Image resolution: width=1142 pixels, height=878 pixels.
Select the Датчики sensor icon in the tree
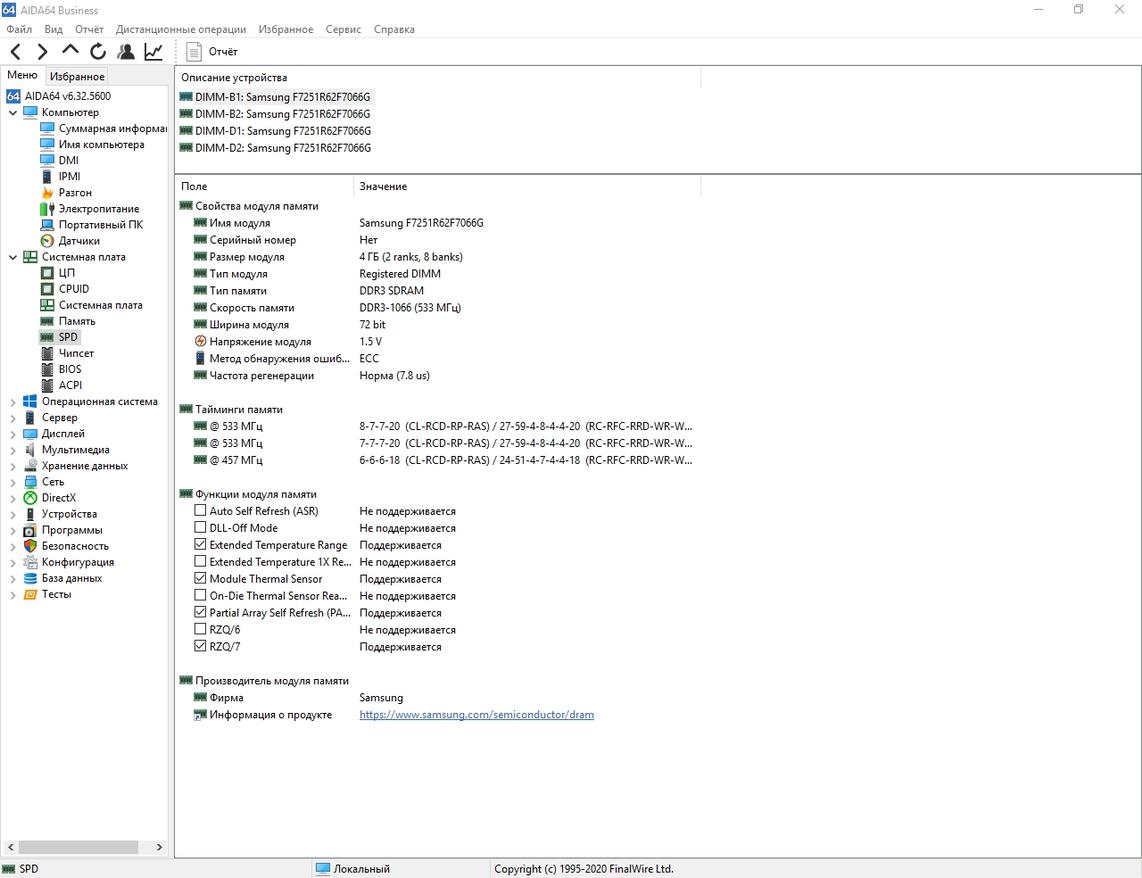47,241
